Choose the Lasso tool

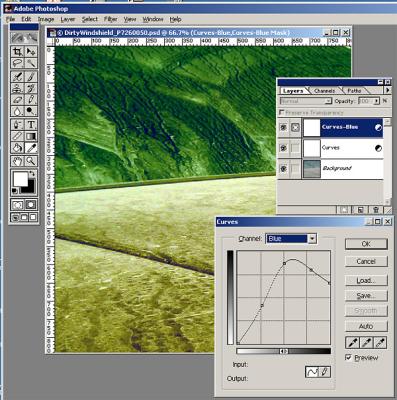pos(17,63)
